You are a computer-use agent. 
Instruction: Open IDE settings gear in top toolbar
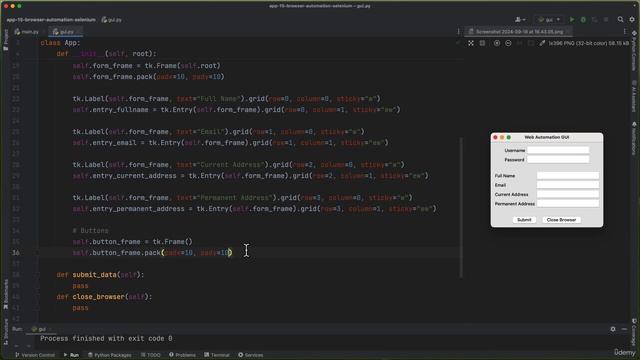[x=632, y=20]
